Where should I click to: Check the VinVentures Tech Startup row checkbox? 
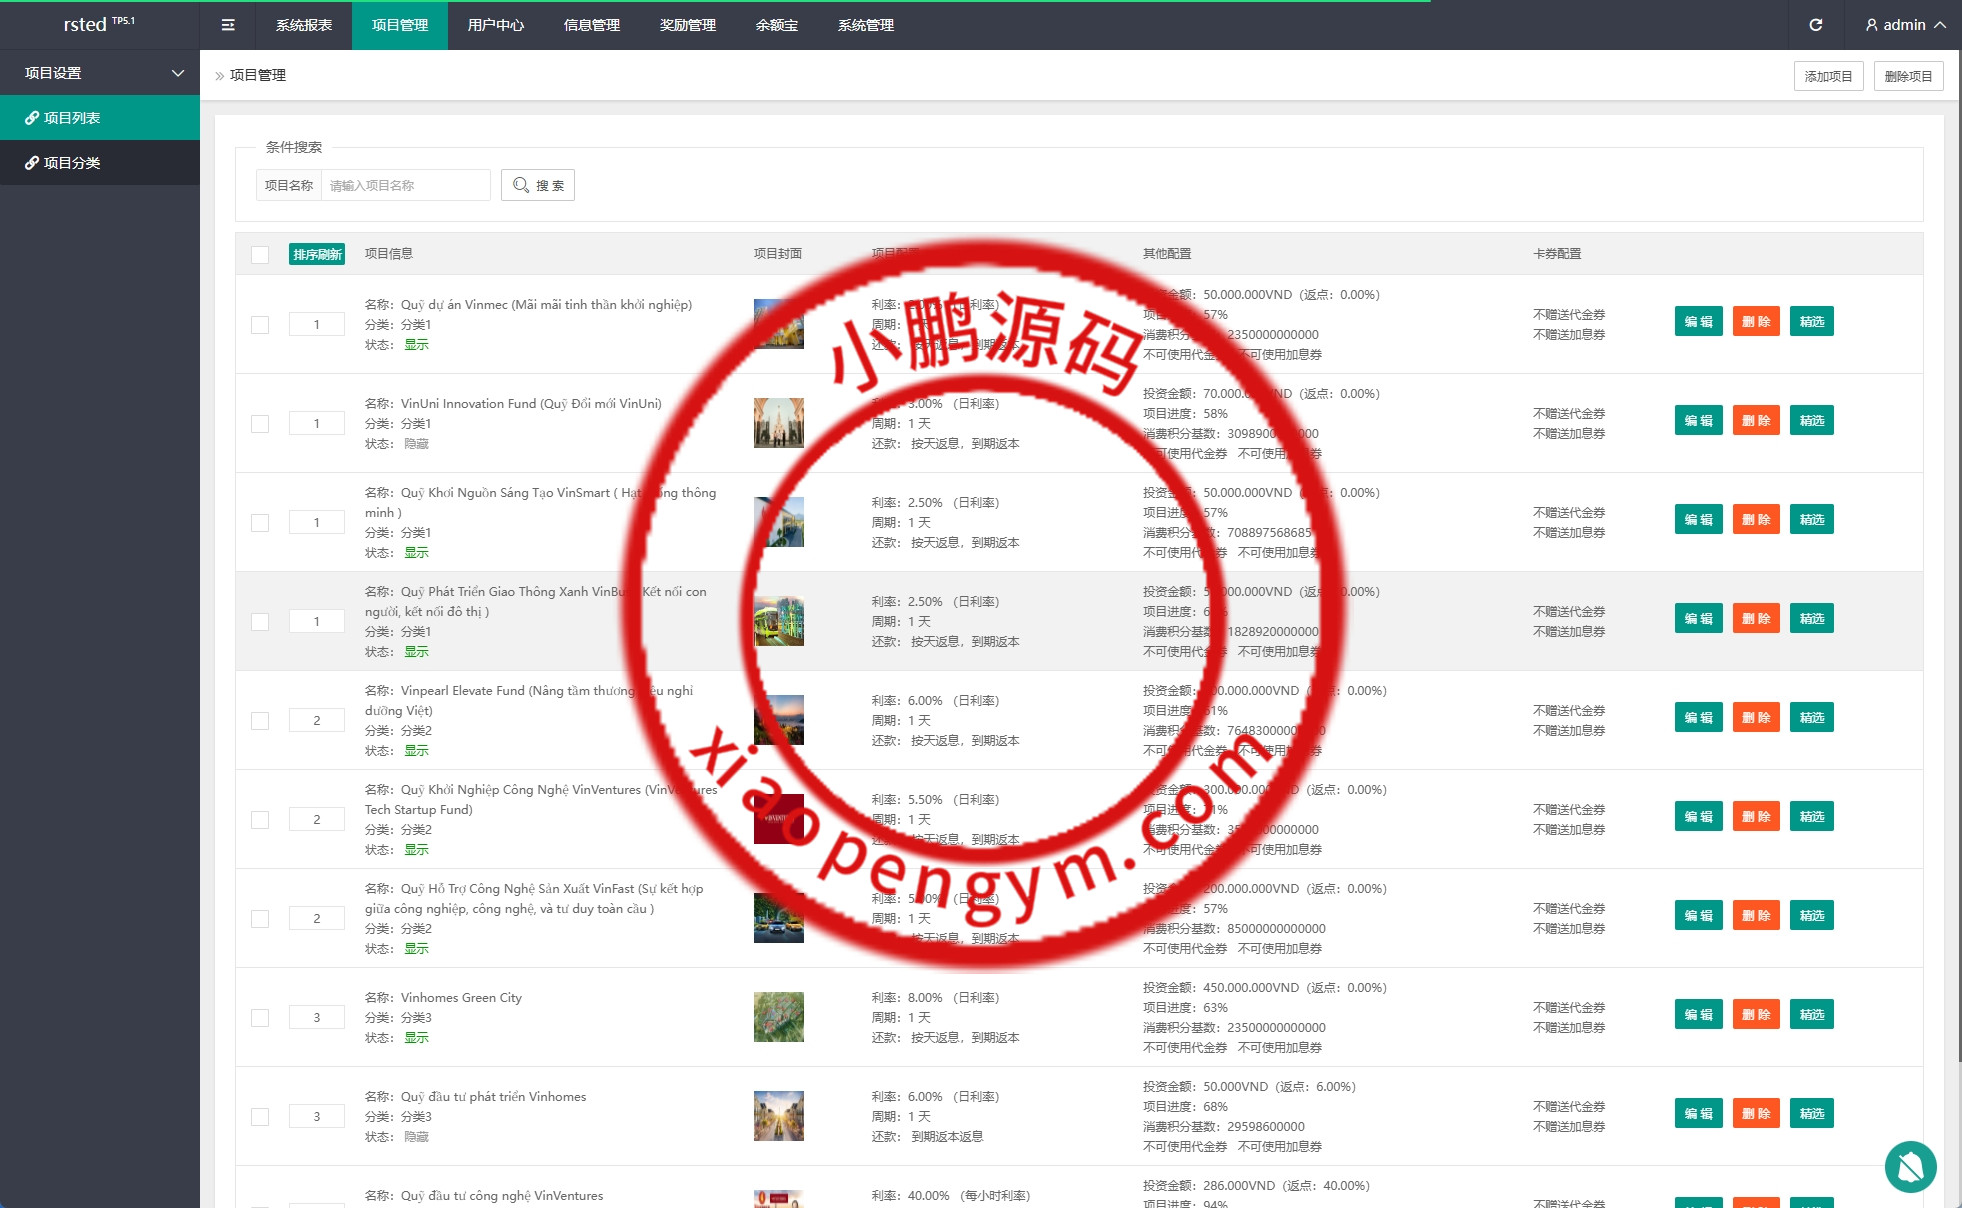click(x=260, y=819)
